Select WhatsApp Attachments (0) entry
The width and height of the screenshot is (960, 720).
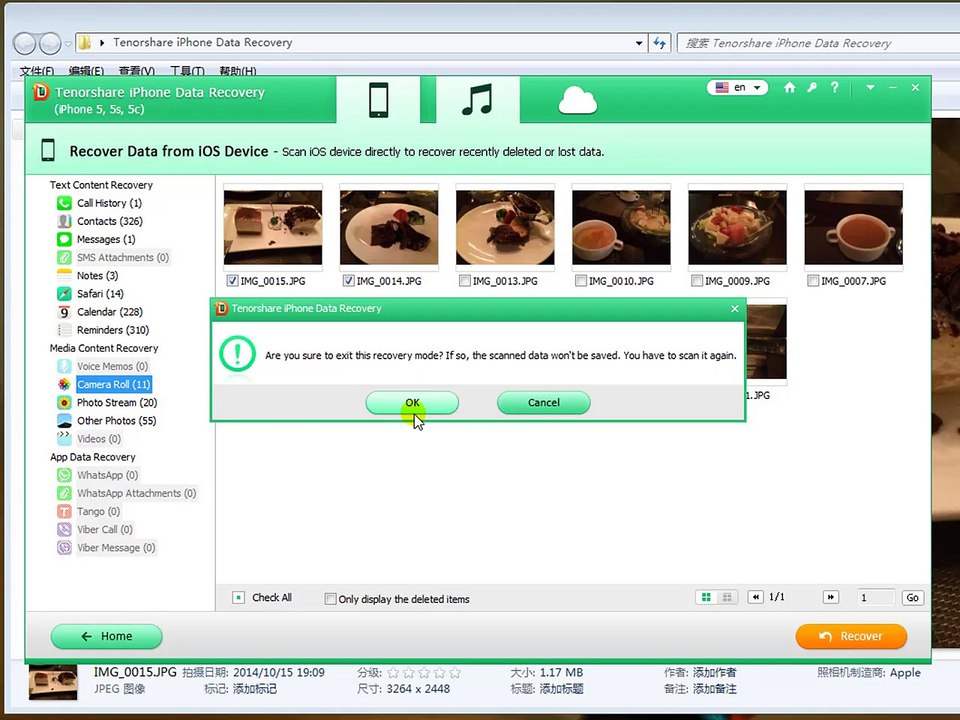pyautogui.click(x=136, y=493)
